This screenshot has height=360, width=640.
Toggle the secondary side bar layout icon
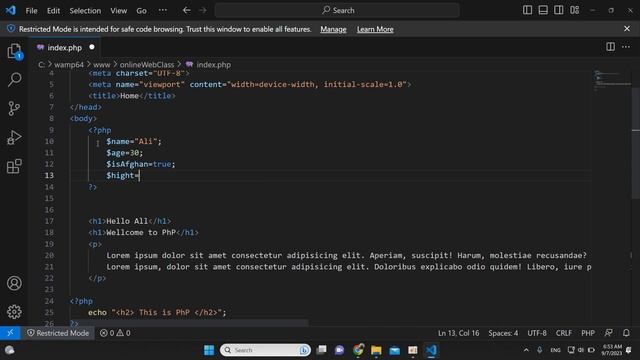pyautogui.click(x=559, y=10)
